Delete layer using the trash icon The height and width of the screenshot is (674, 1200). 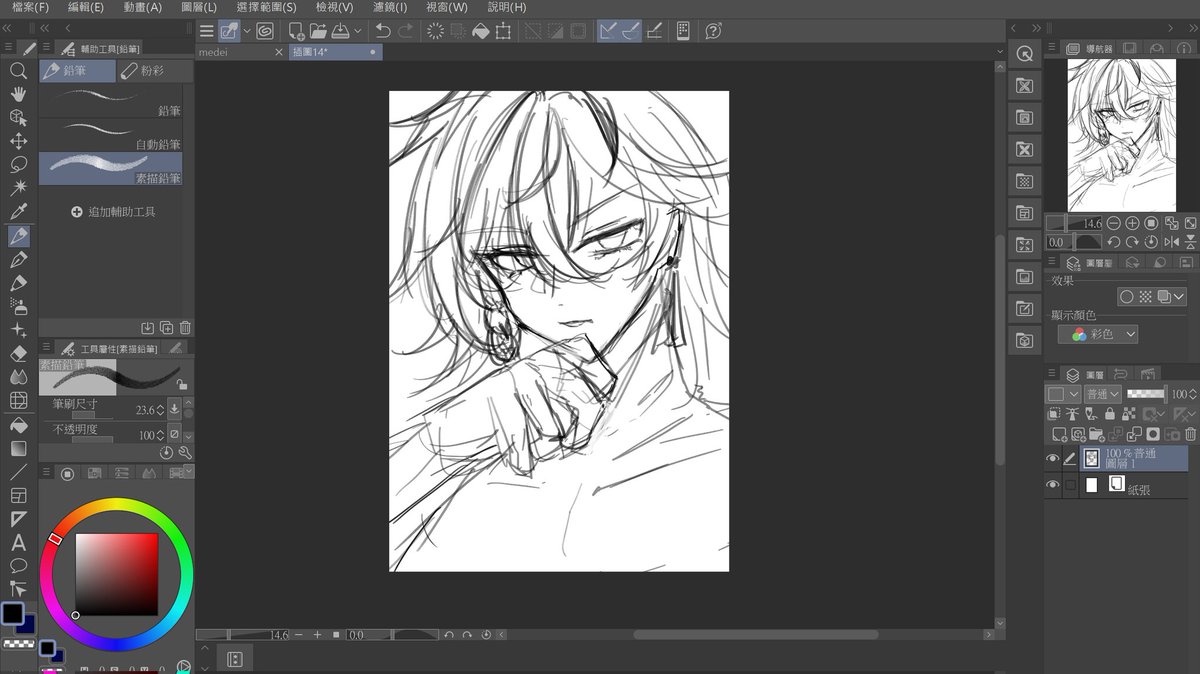click(1190, 434)
